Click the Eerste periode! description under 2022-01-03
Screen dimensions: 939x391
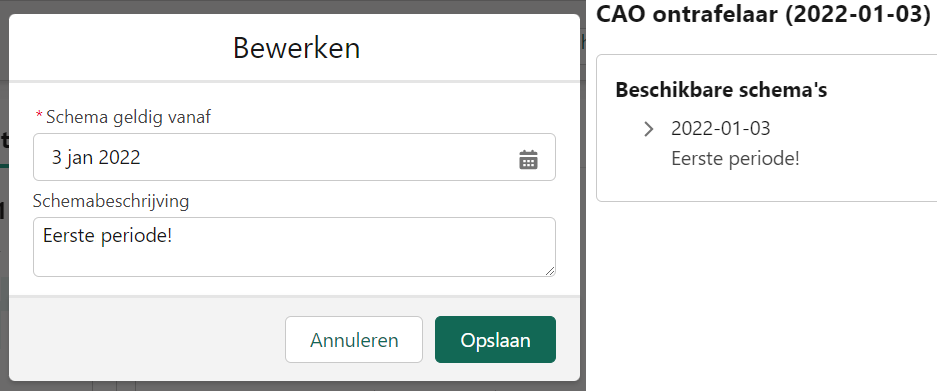[x=735, y=159]
